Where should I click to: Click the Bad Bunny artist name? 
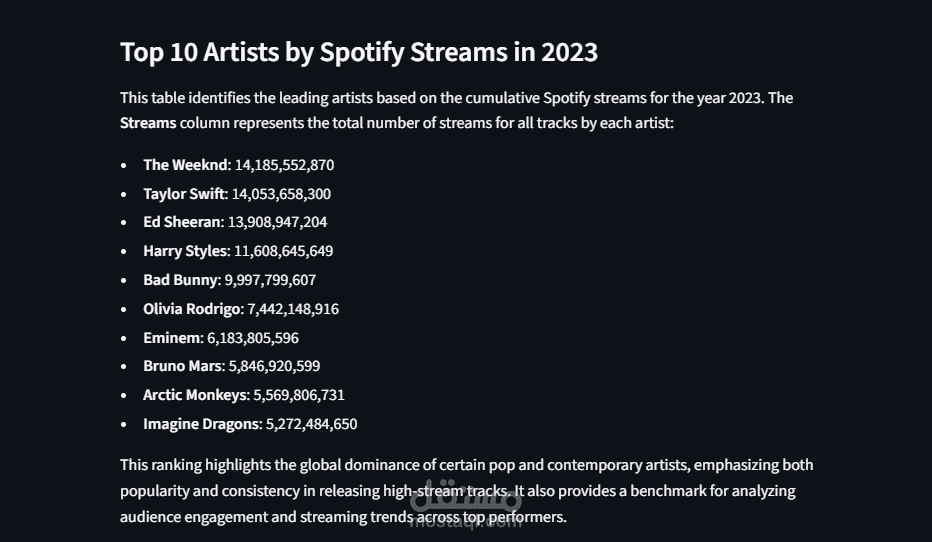click(179, 280)
